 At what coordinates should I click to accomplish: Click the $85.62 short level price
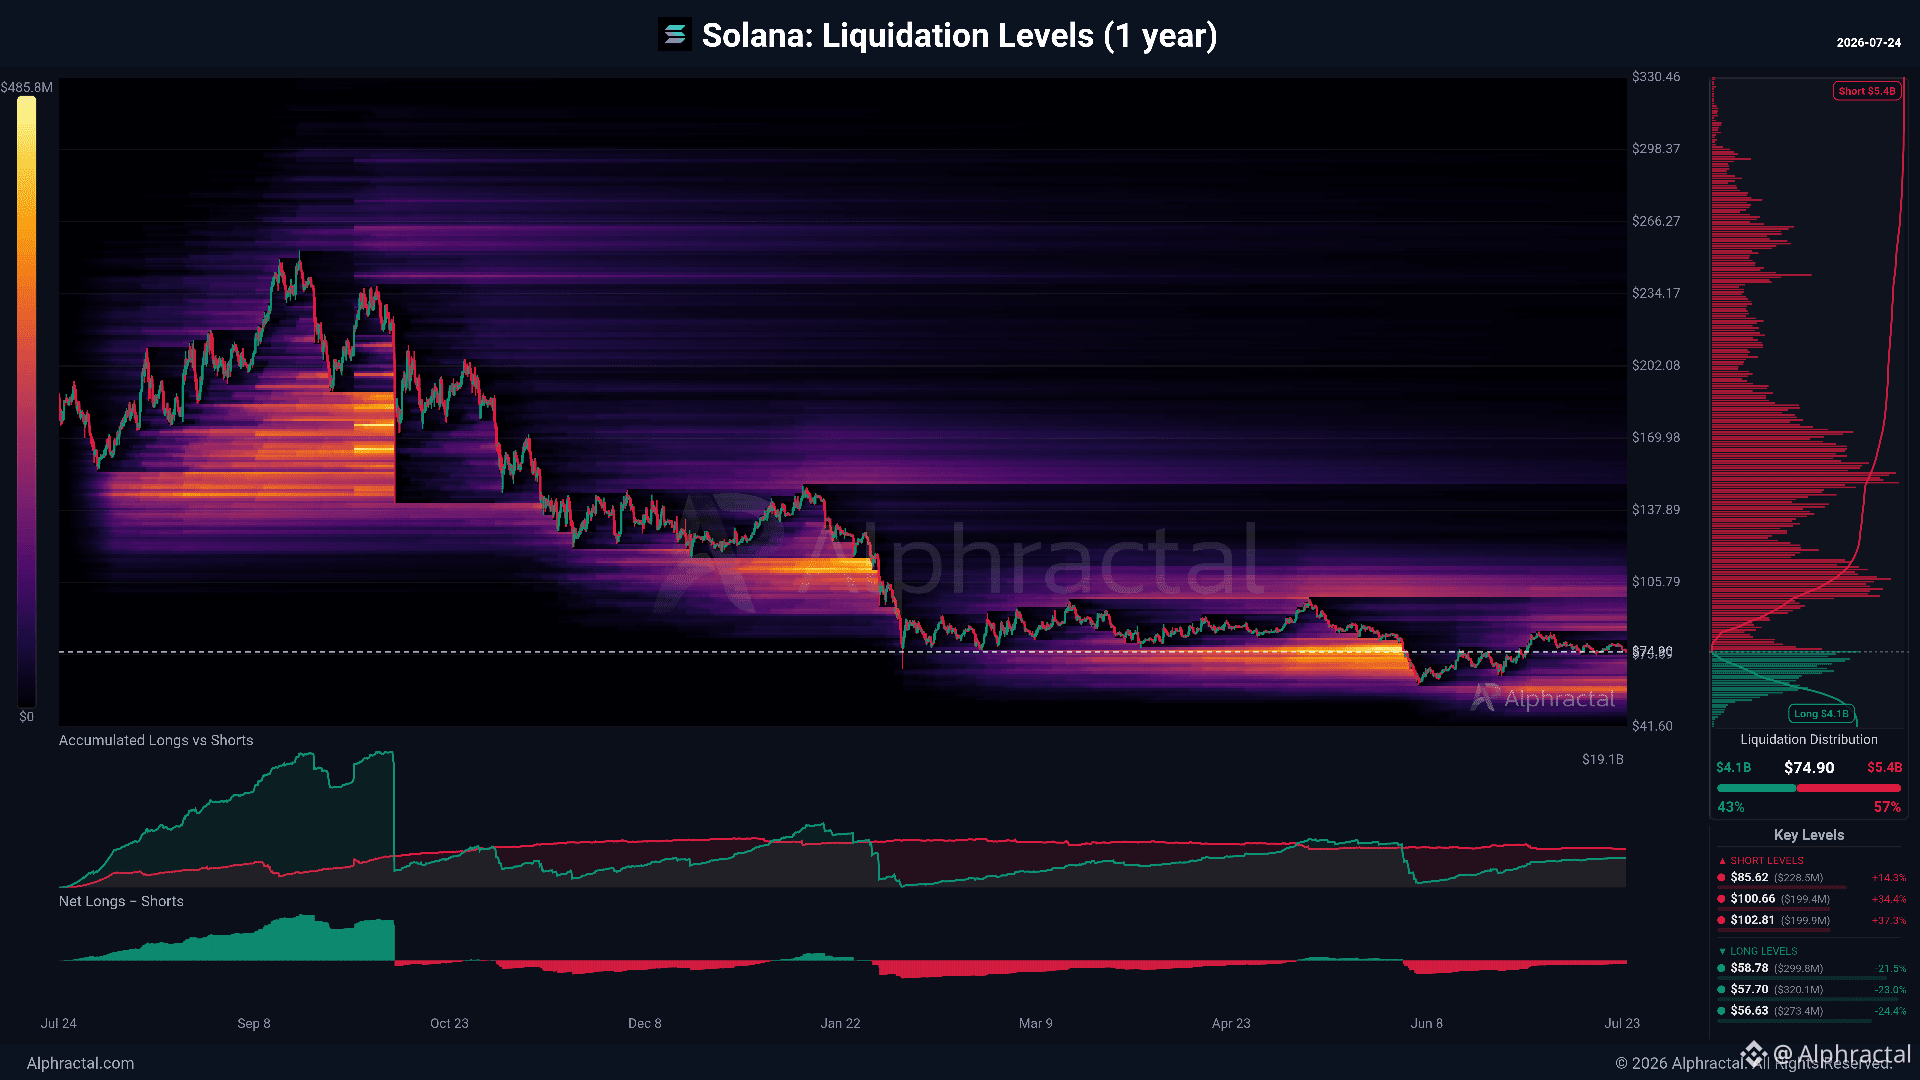pos(1750,878)
